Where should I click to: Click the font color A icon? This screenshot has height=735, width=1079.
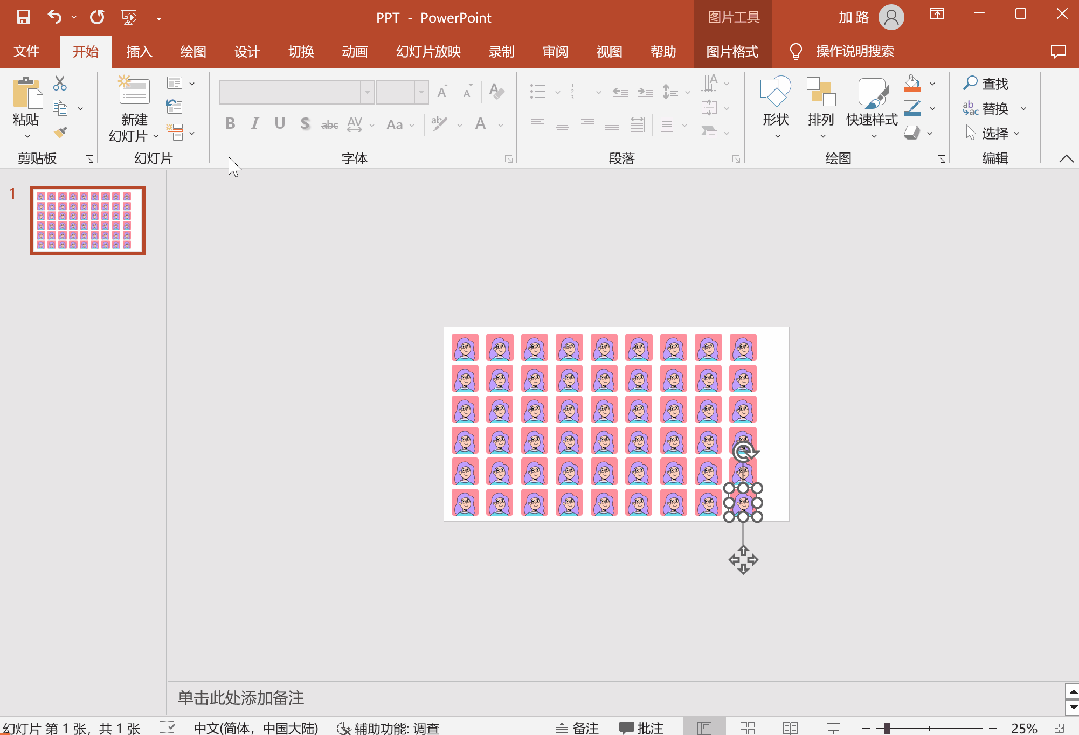click(x=480, y=124)
